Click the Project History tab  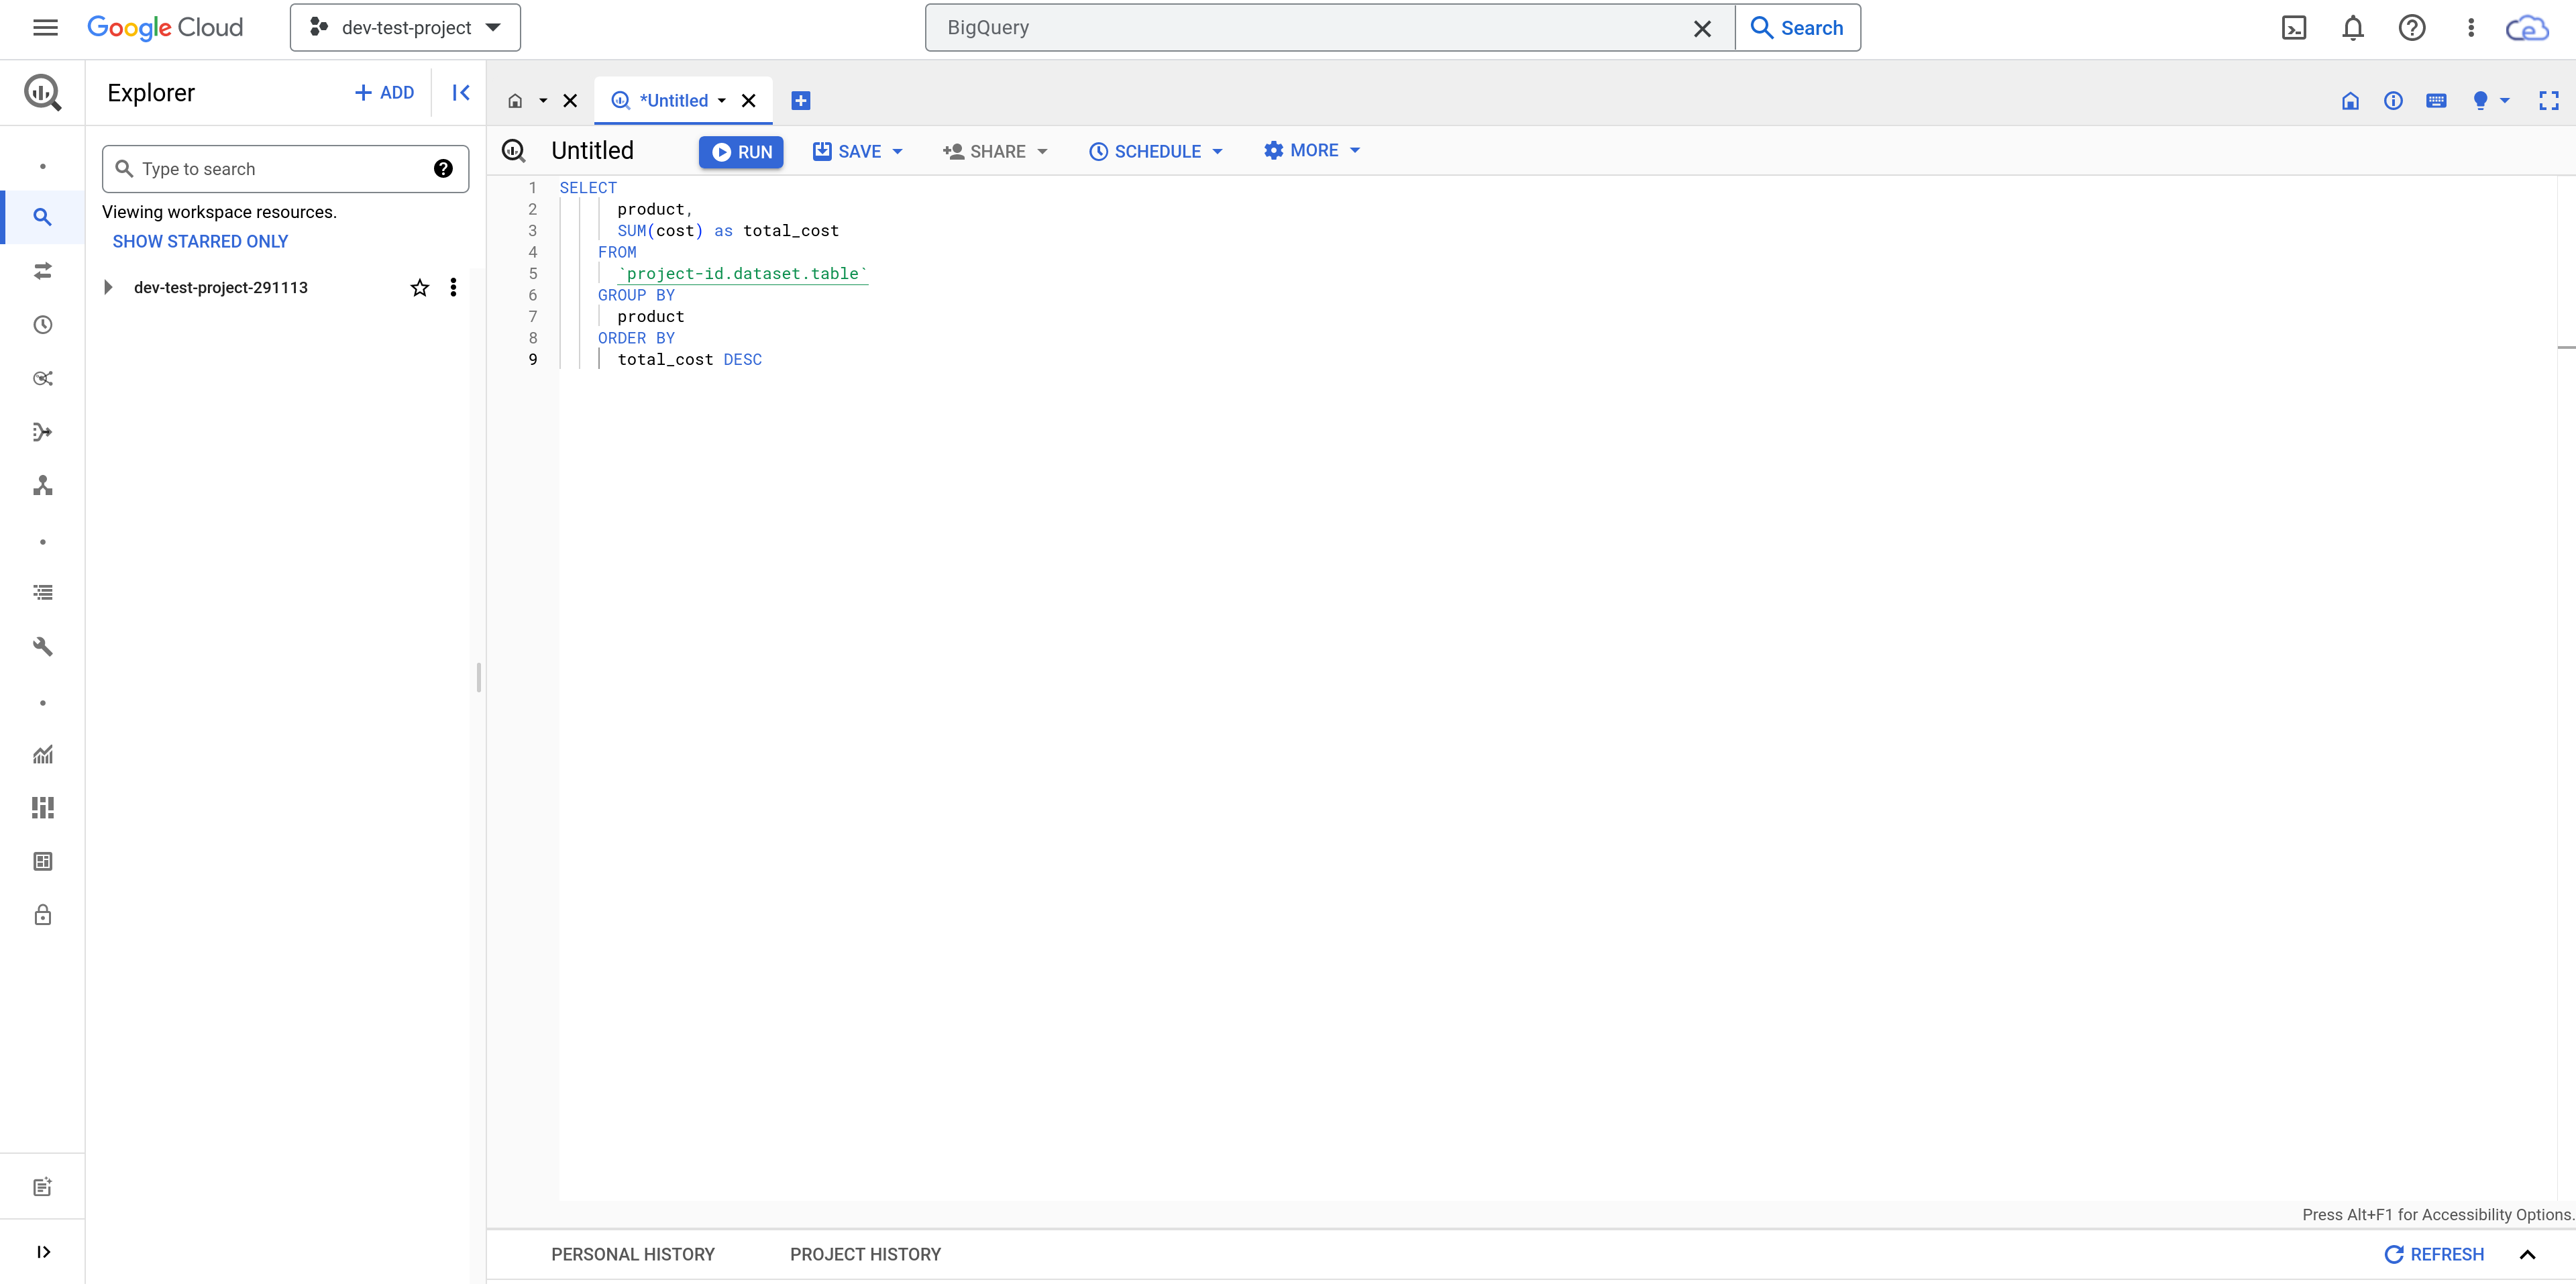click(866, 1254)
